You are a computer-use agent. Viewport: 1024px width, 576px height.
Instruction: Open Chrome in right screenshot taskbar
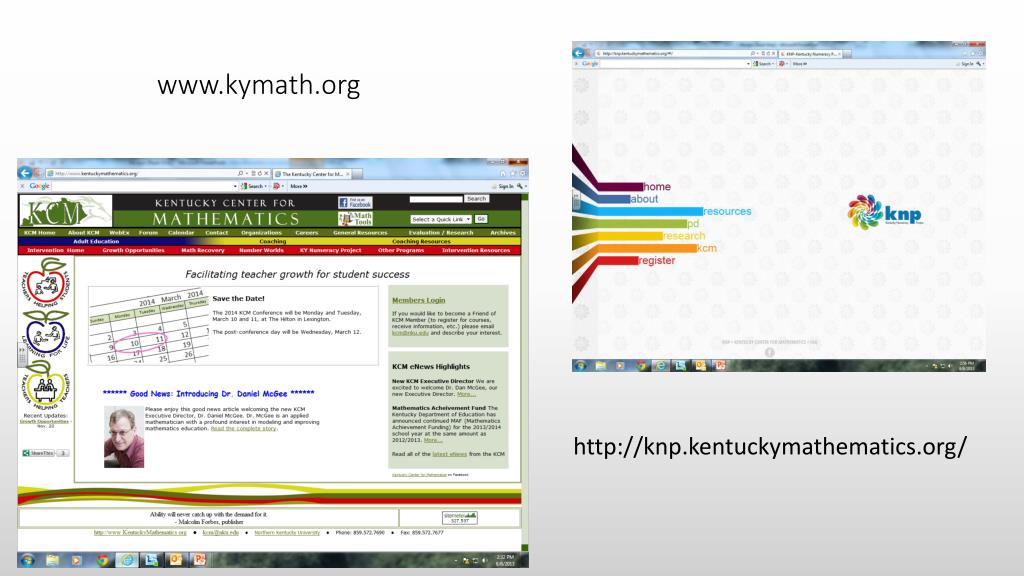tap(641, 366)
